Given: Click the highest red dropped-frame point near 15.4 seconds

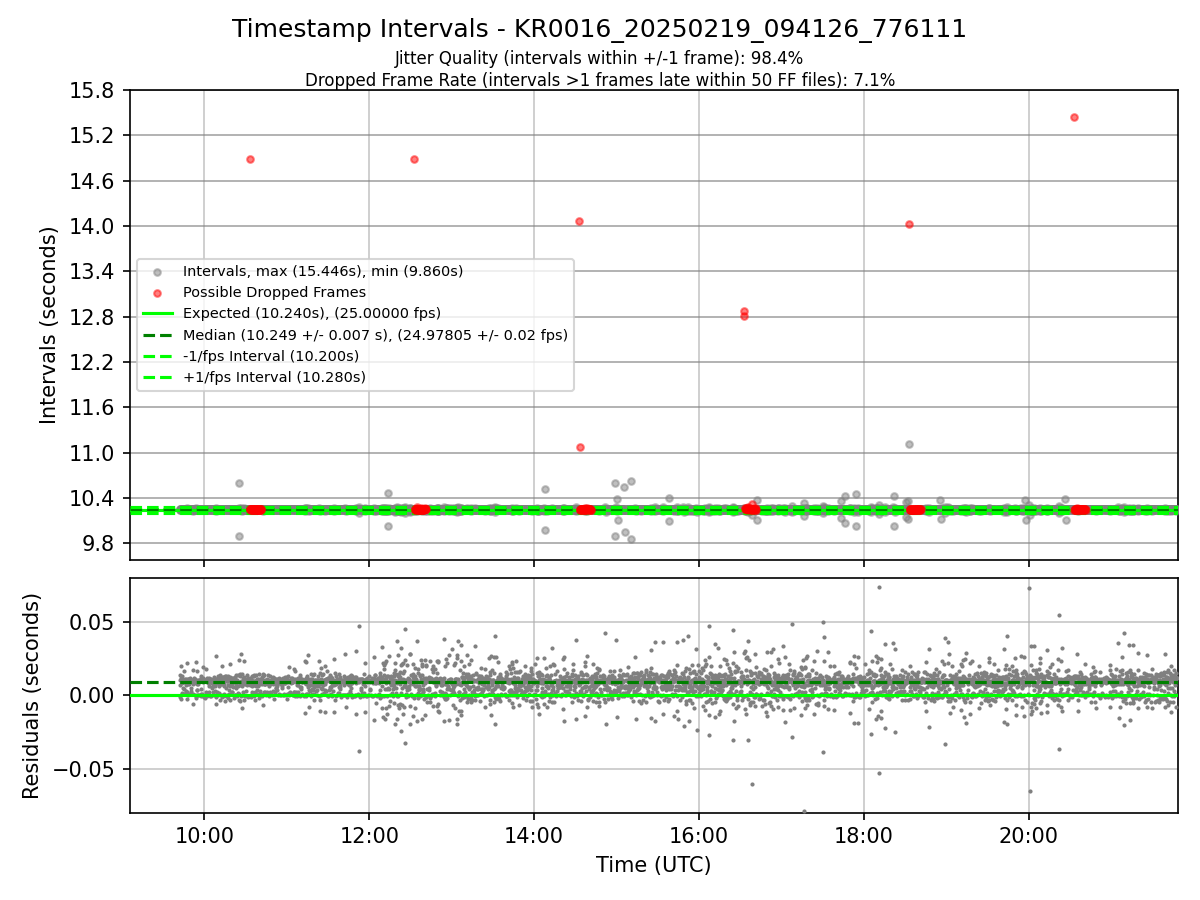Looking at the screenshot, I should tap(1074, 117).
